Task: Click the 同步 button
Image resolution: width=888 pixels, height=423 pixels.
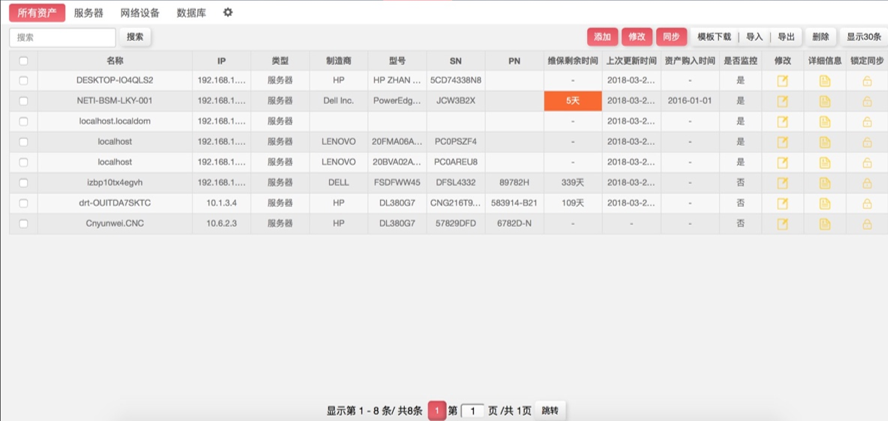Action: coord(671,37)
